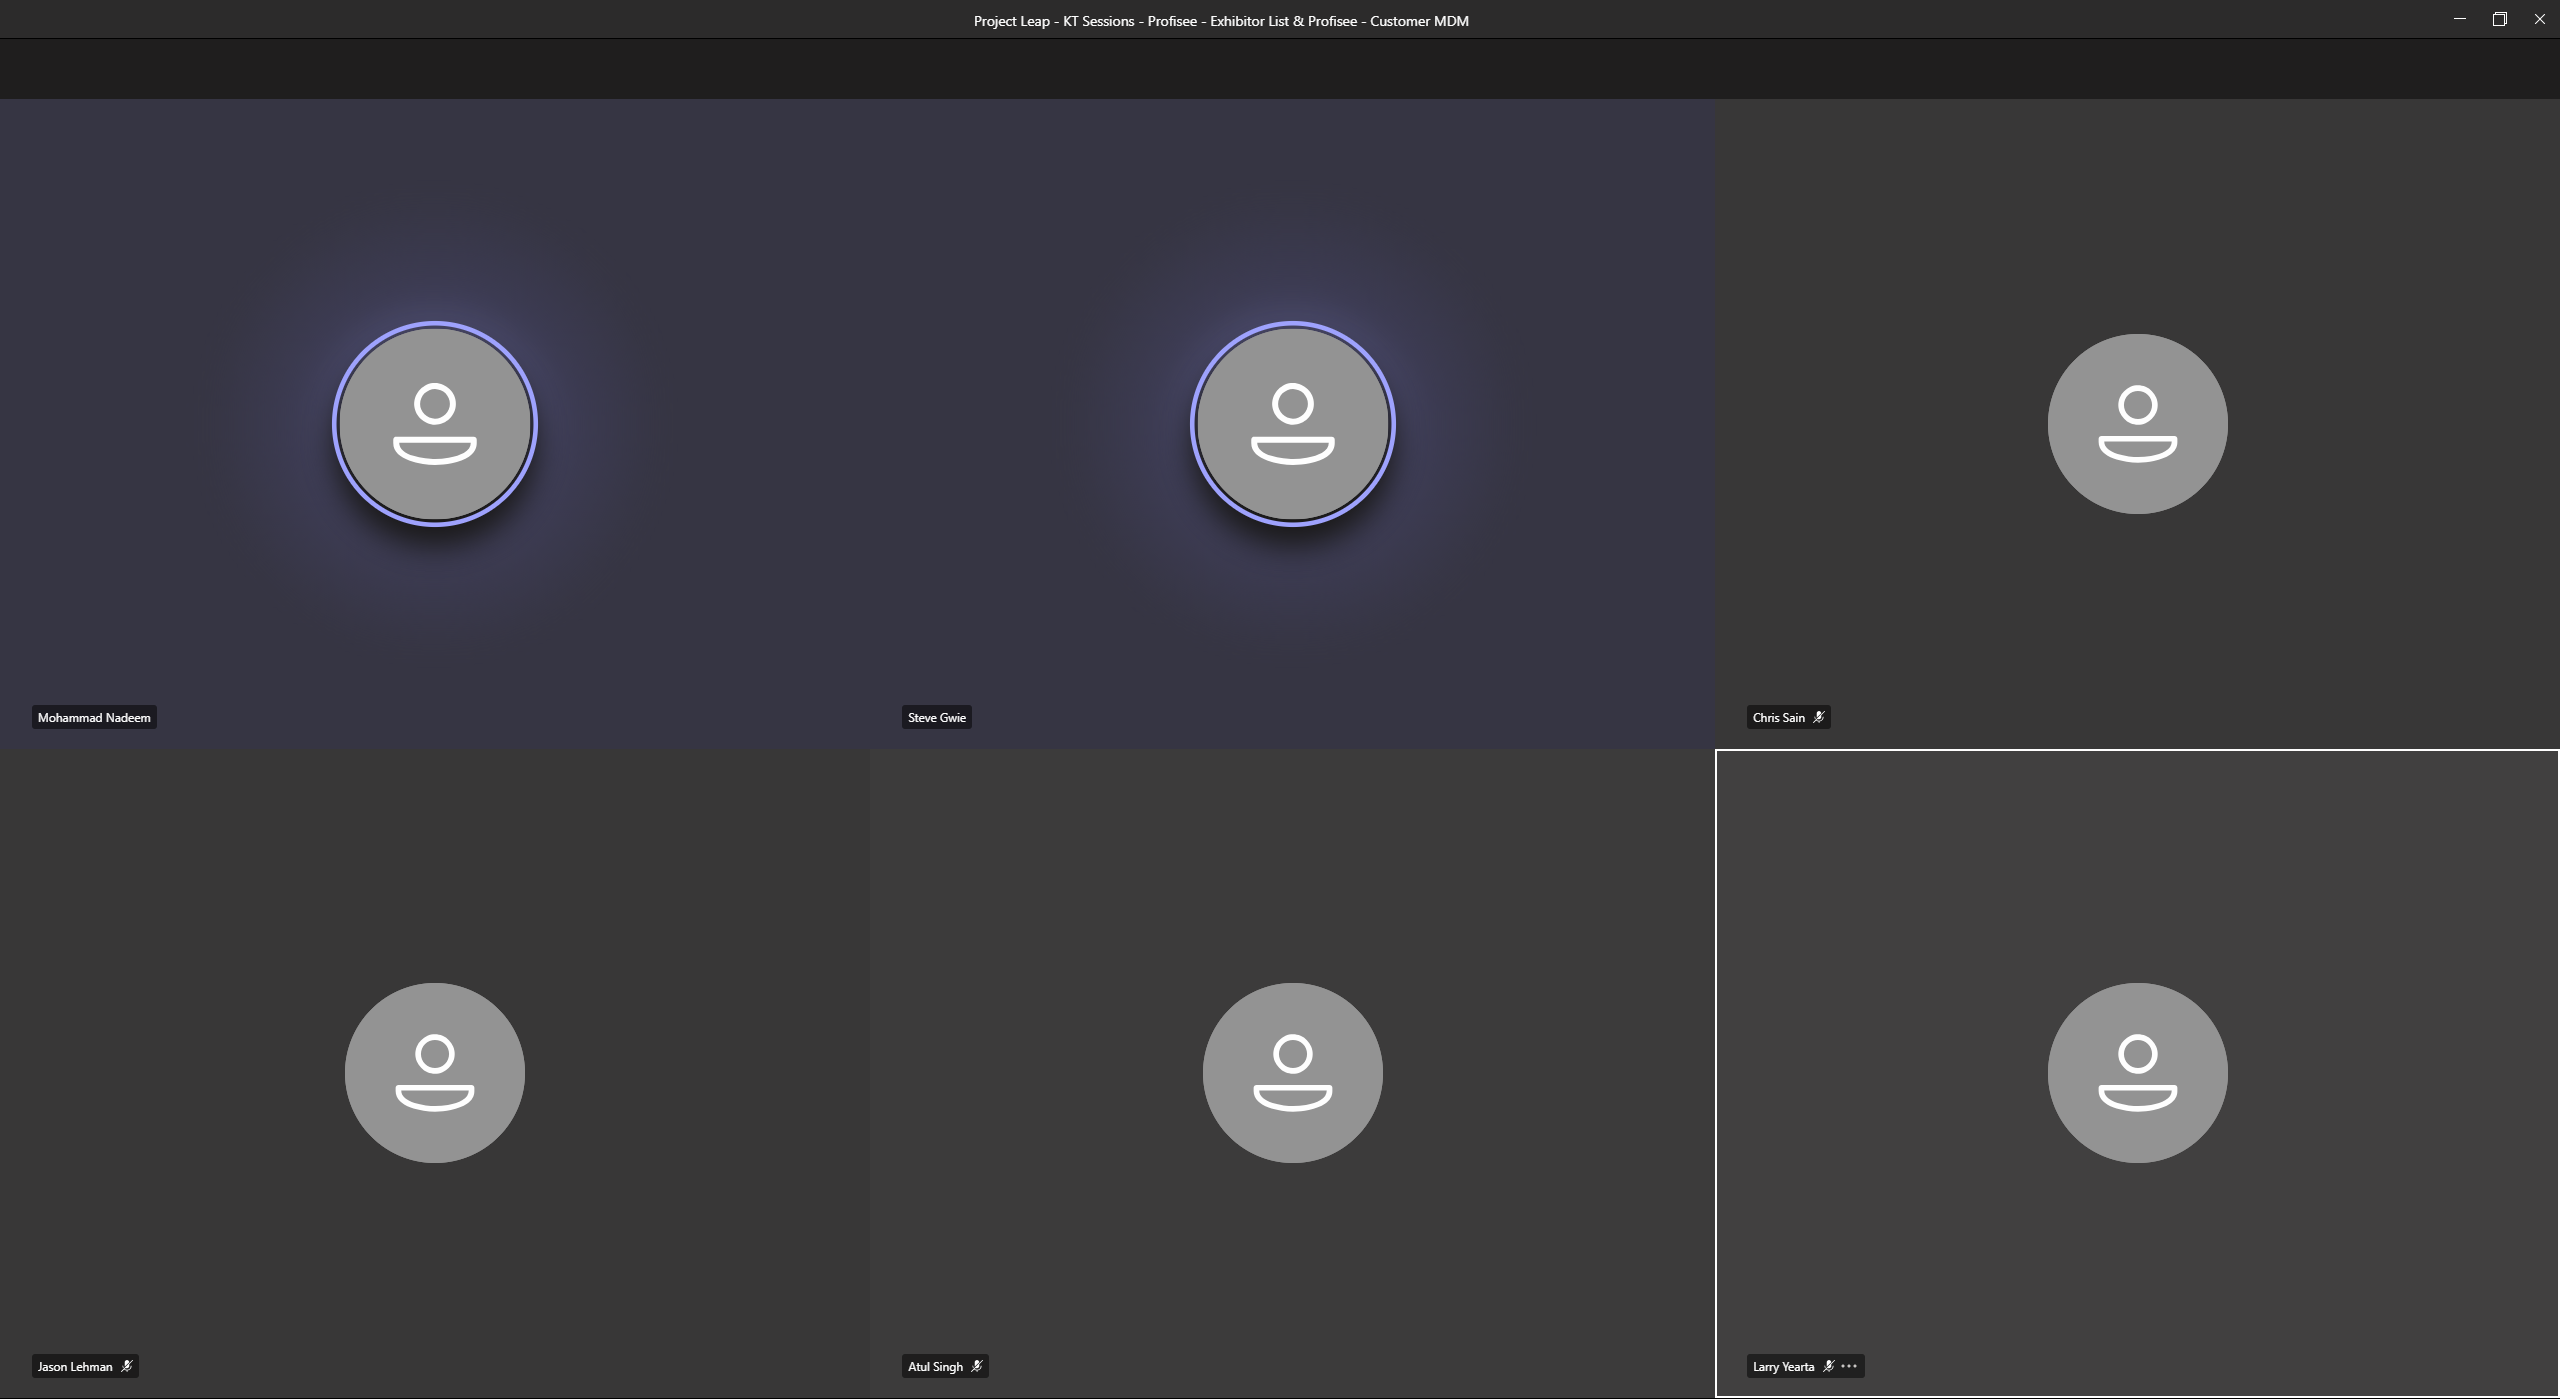2560x1399 pixels.
Task: Click Chris Sain's avatar icon
Action: click(2137, 424)
